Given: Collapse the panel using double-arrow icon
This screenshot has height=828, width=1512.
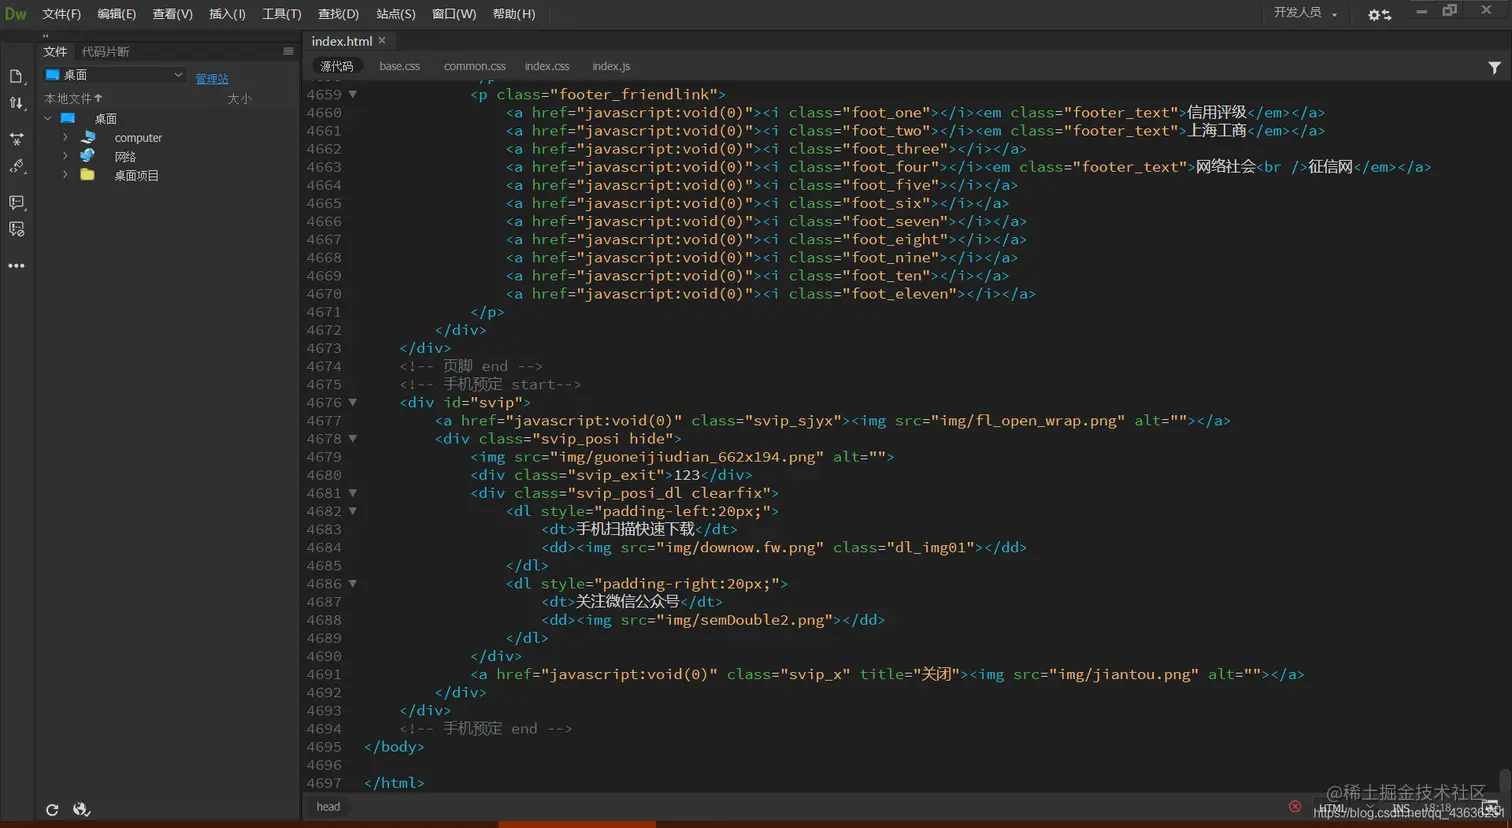Looking at the screenshot, I should (x=45, y=36).
